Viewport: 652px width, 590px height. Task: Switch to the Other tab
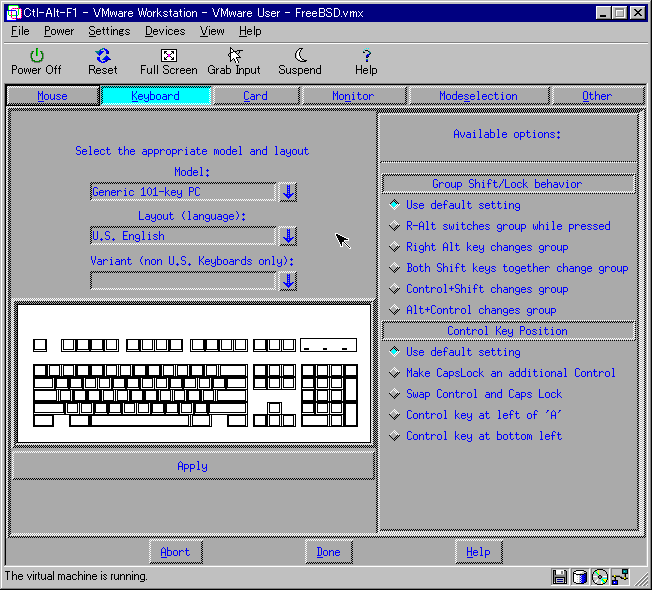(597, 96)
